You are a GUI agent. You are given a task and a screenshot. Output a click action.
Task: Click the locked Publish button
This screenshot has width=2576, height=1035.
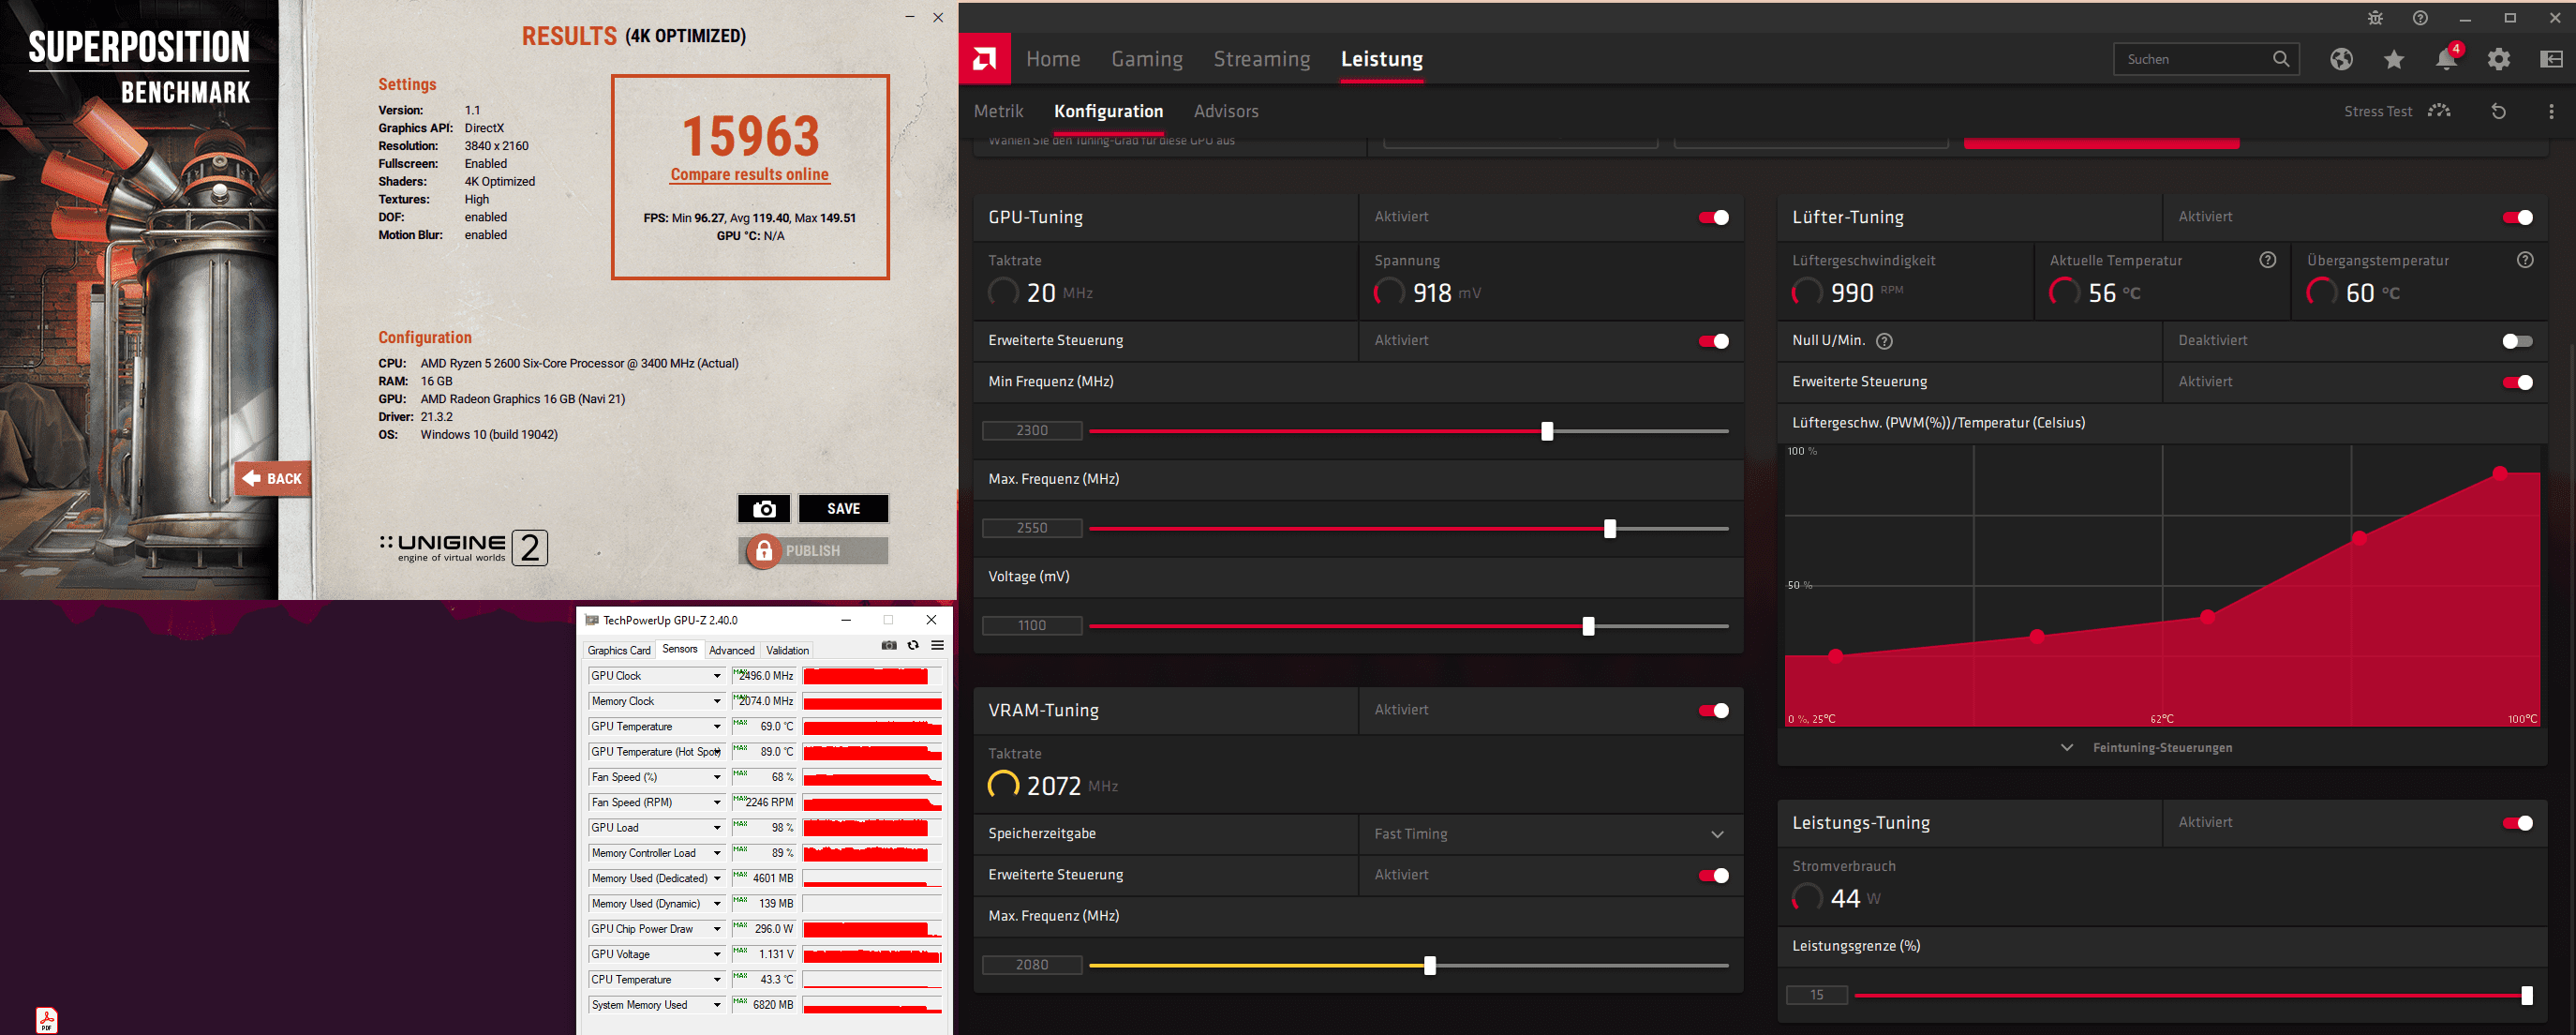[x=813, y=551]
